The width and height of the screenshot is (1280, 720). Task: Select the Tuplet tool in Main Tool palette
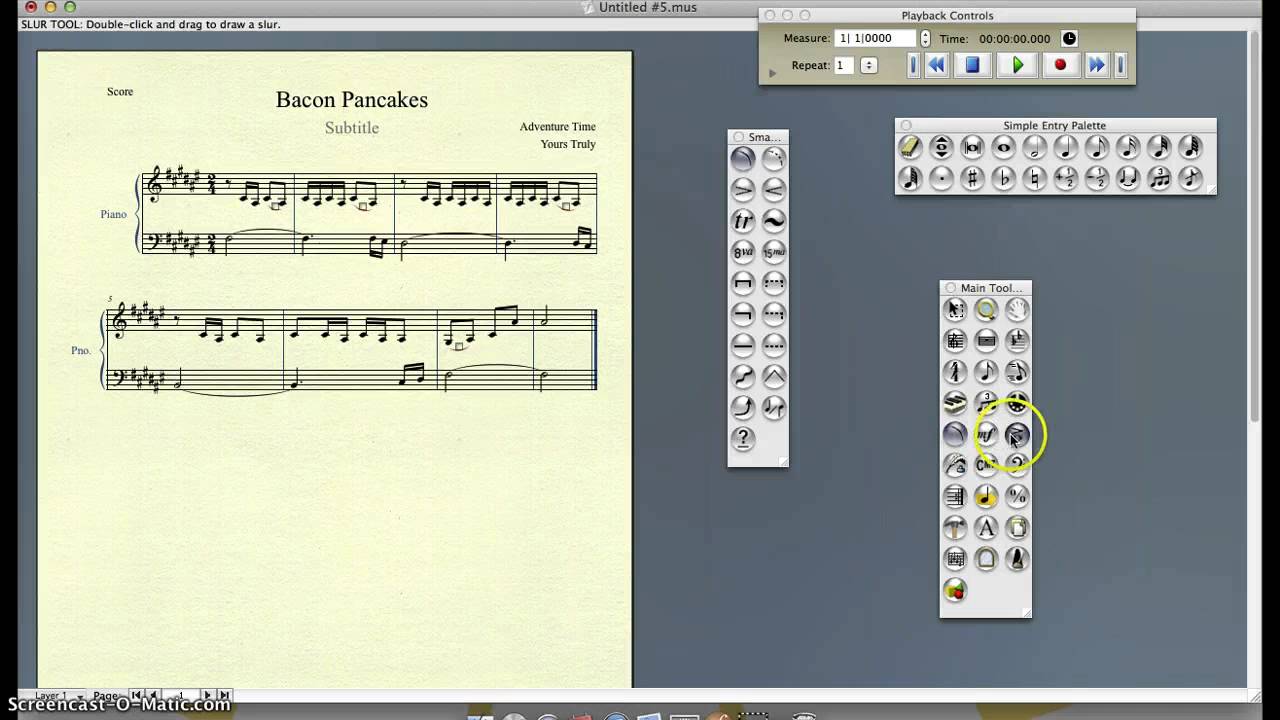986,403
